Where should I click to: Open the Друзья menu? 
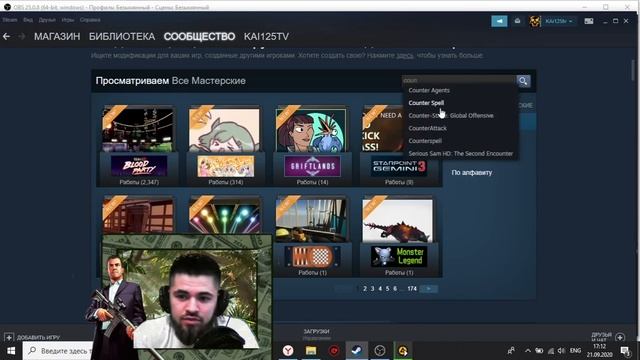[47, 20]
